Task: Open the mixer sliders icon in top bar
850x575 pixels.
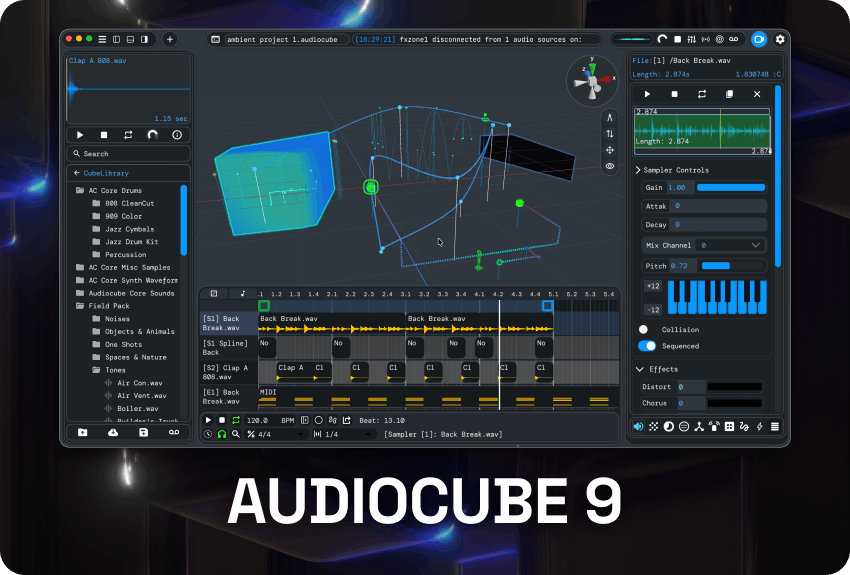Action: pyautogui.click(x=691, y=39)
